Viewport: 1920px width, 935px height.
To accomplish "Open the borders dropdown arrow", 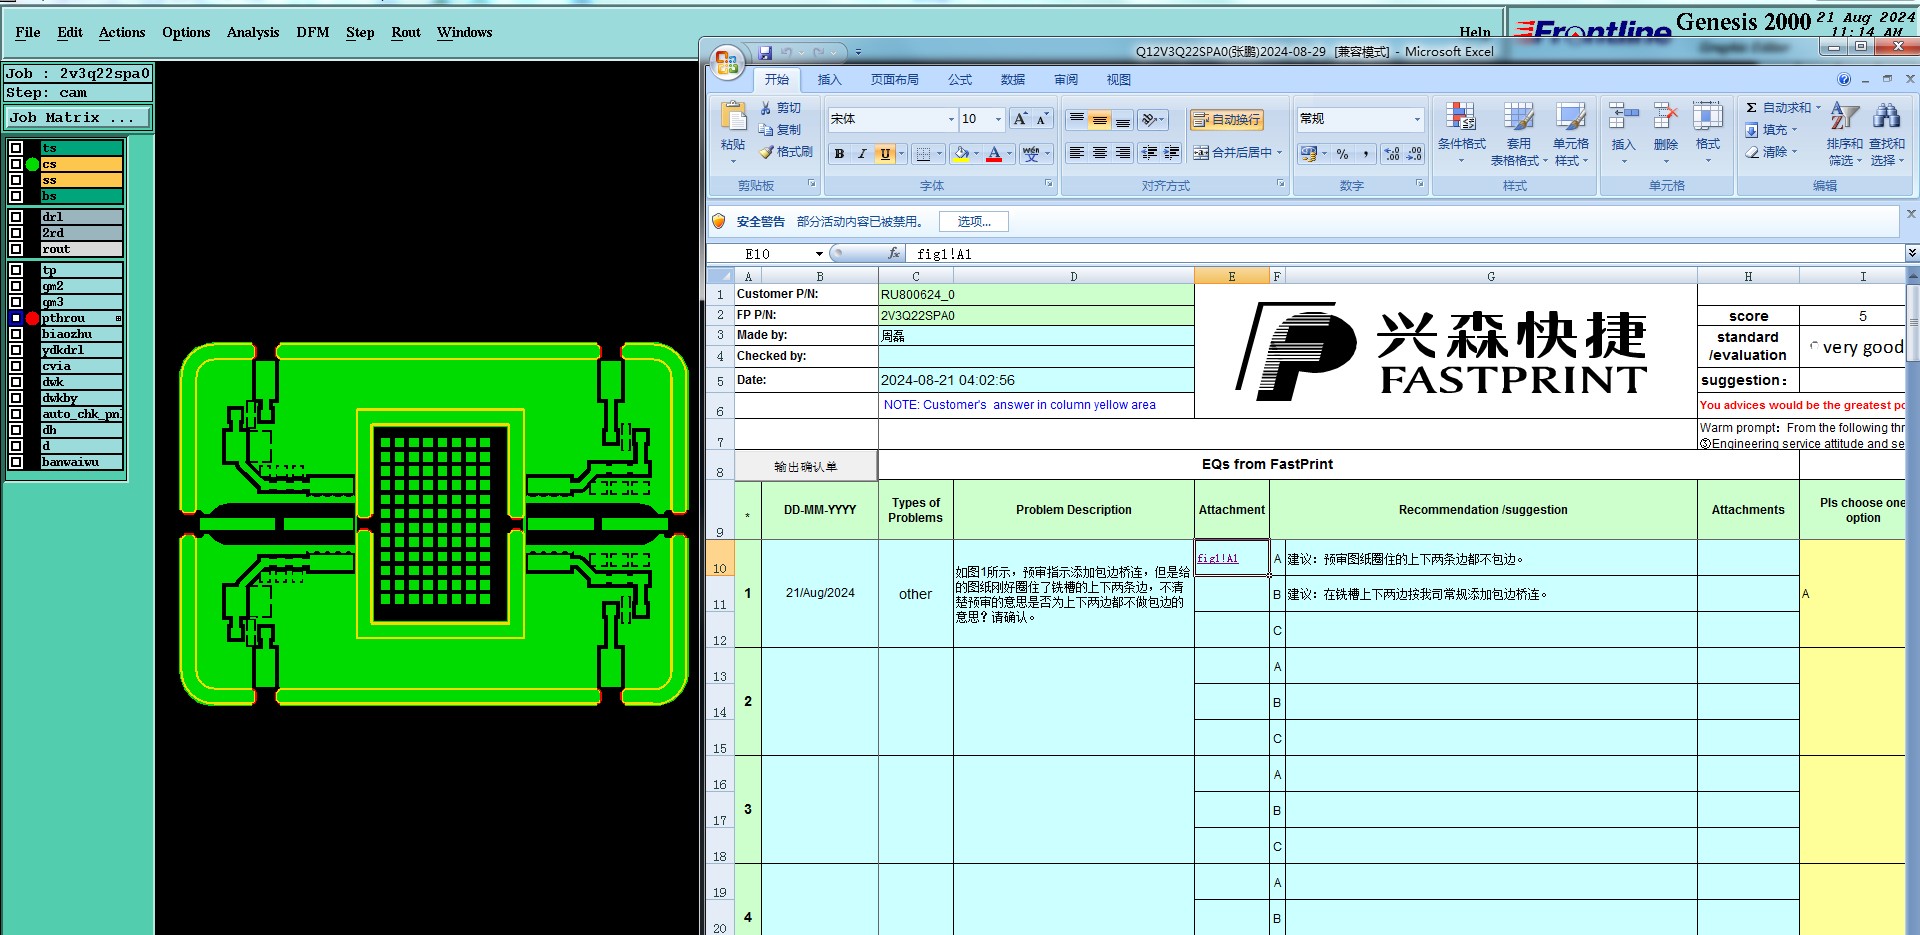I will [941, 154].
